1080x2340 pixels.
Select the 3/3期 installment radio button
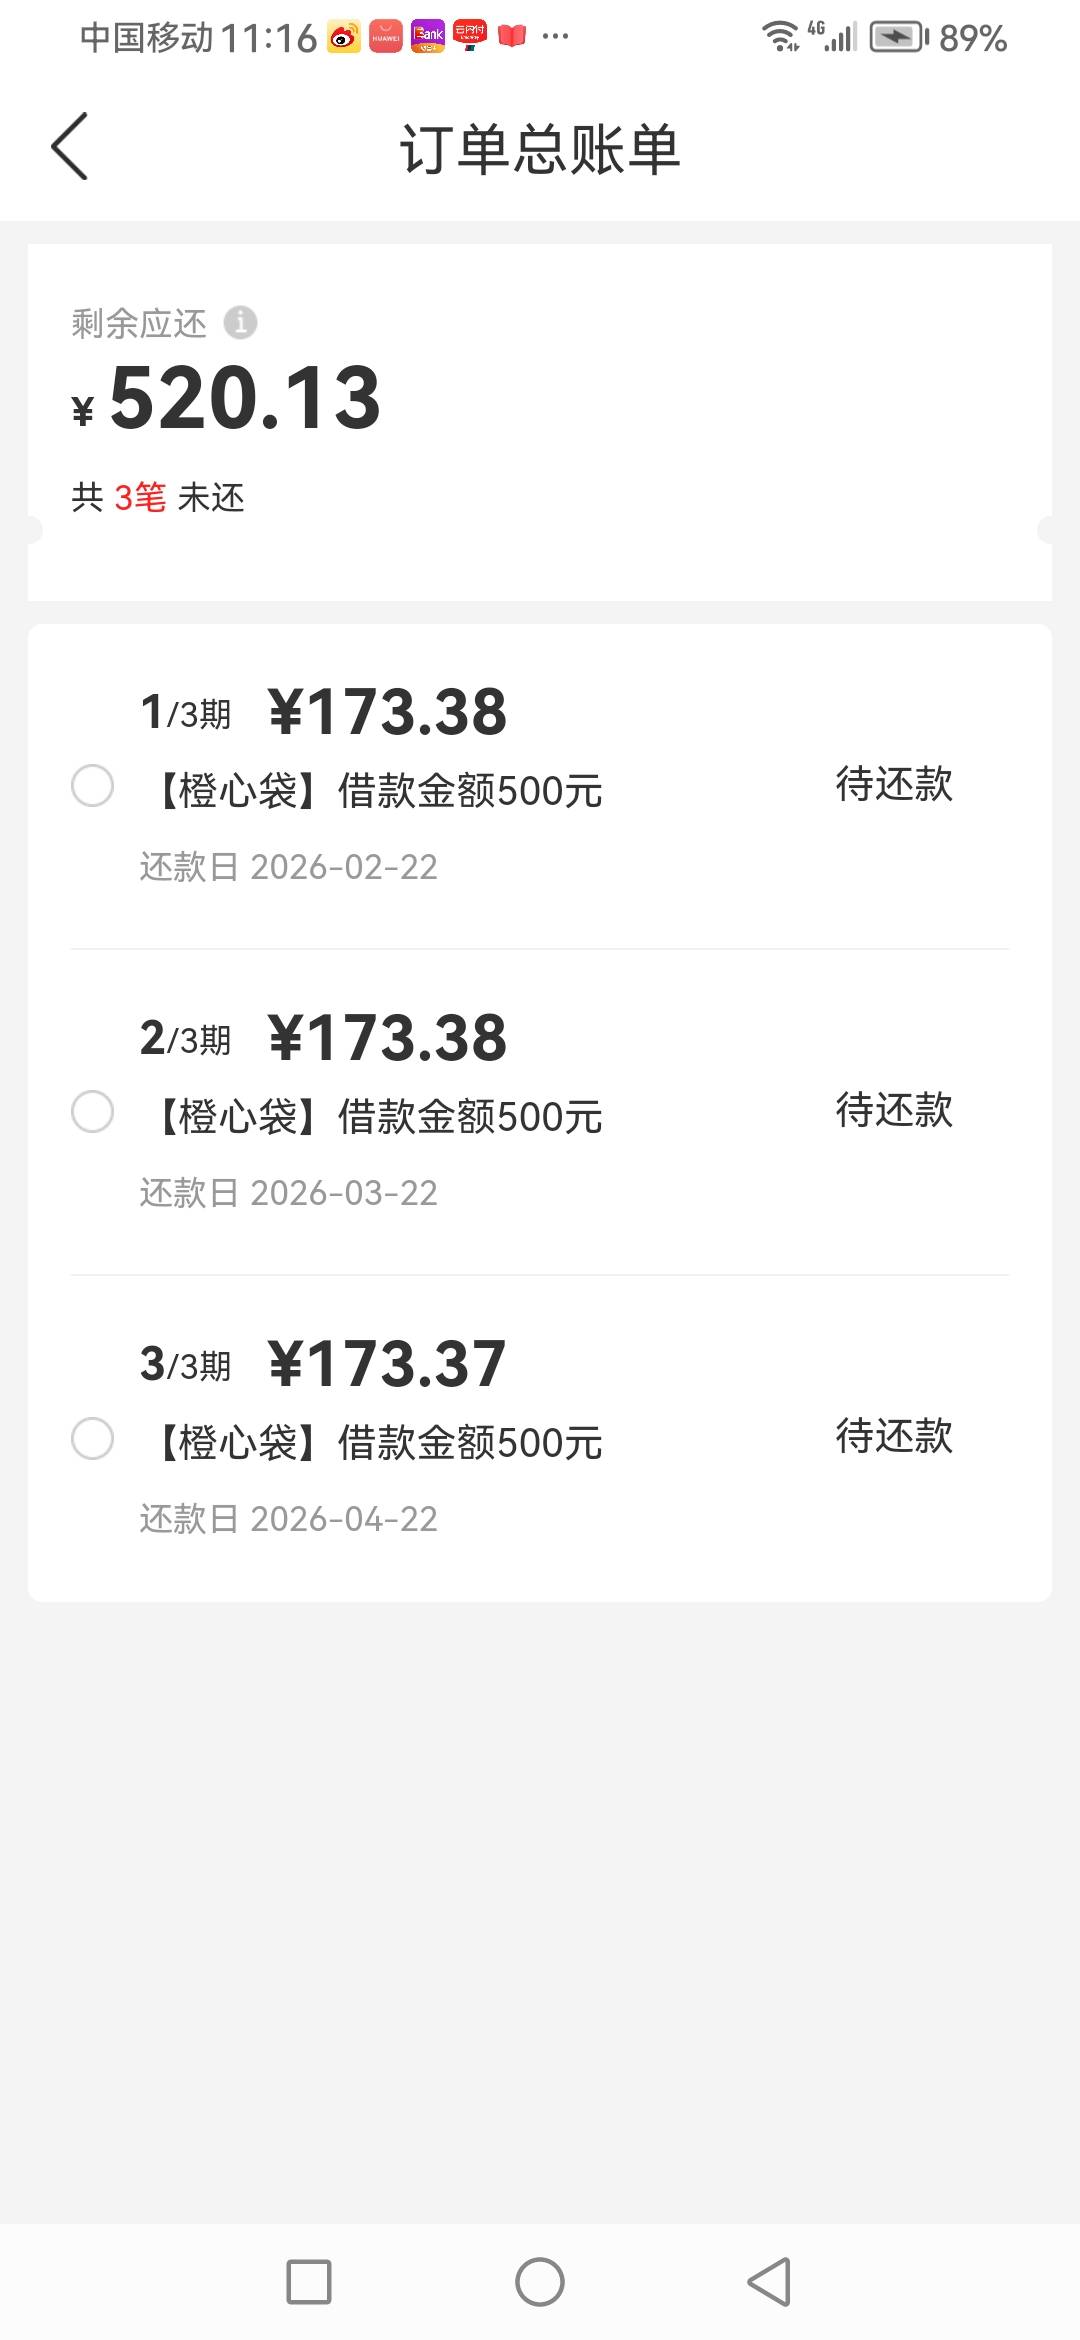click(x=92, y=1439)
